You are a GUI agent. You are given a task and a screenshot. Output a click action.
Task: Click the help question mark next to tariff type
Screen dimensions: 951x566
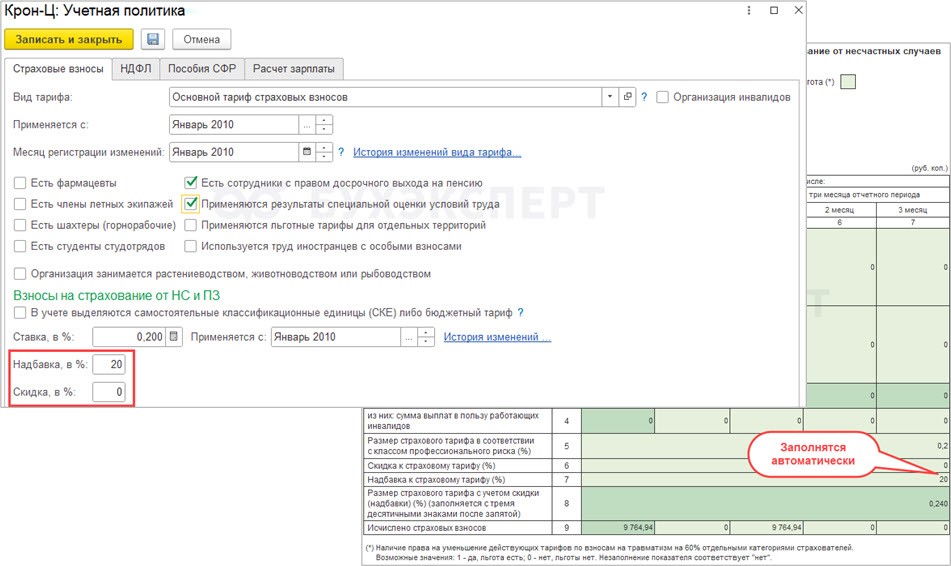pyautogui.click(x=645, y=97)
